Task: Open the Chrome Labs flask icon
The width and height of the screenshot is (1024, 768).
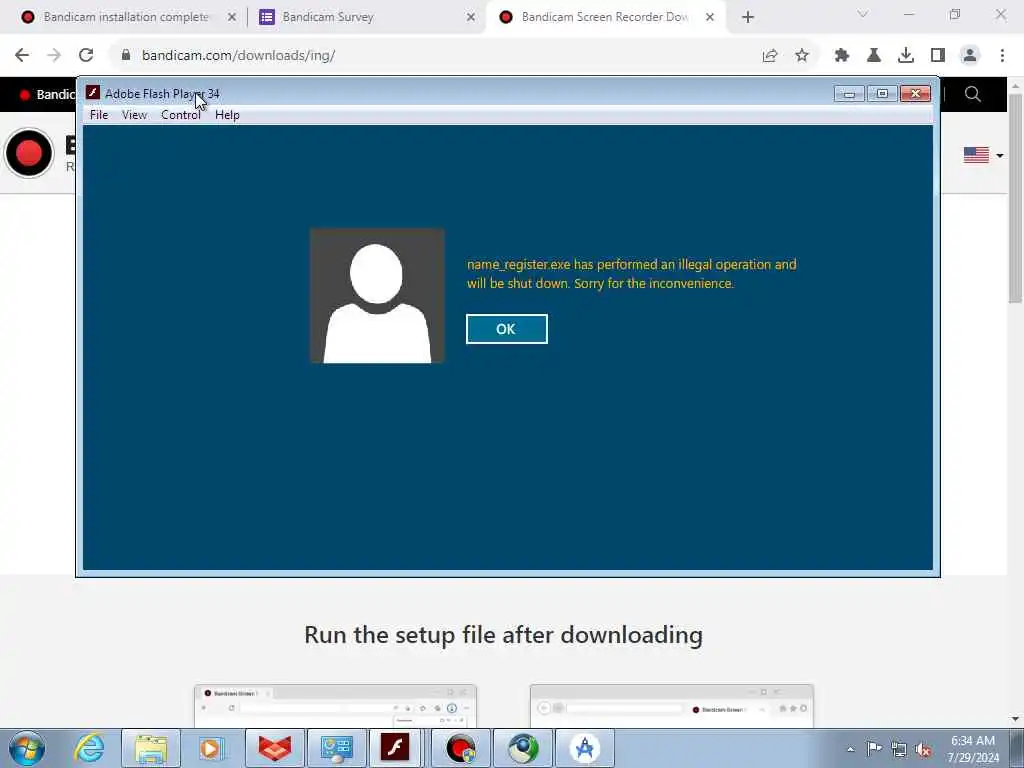Action: point(874,56)
